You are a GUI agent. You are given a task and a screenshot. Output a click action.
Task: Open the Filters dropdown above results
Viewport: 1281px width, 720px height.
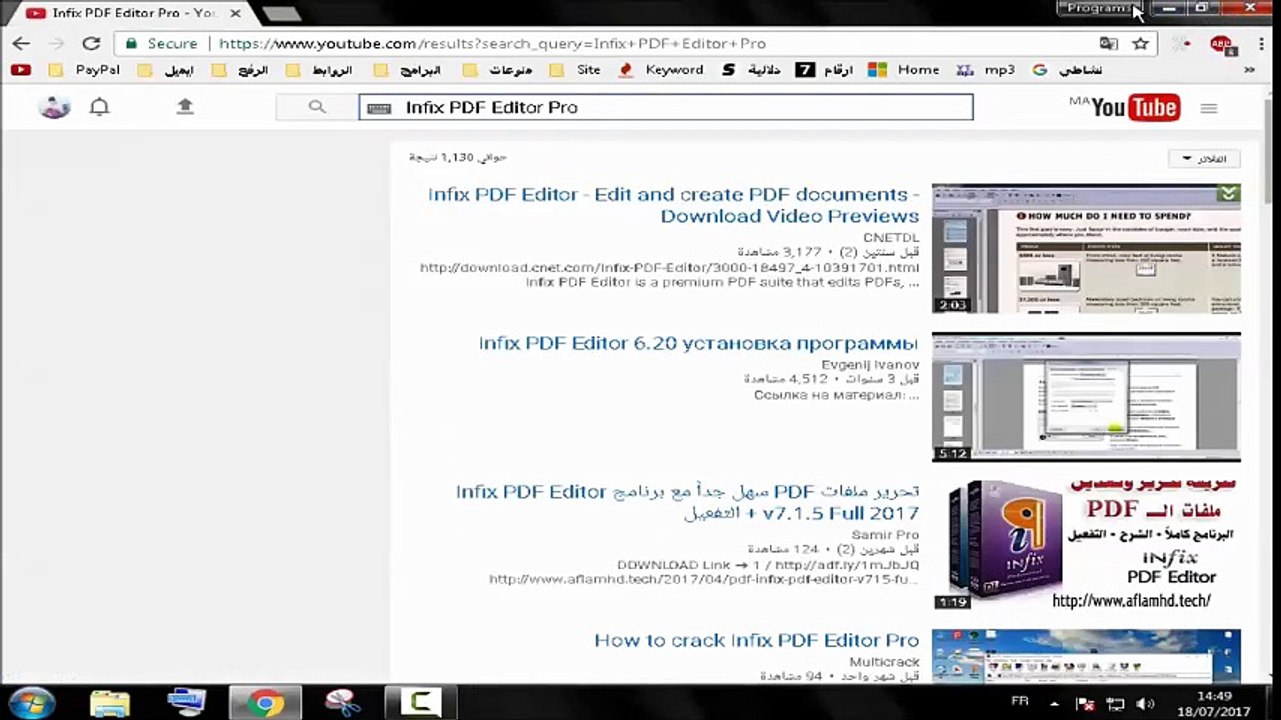(x=1205, y=159)
